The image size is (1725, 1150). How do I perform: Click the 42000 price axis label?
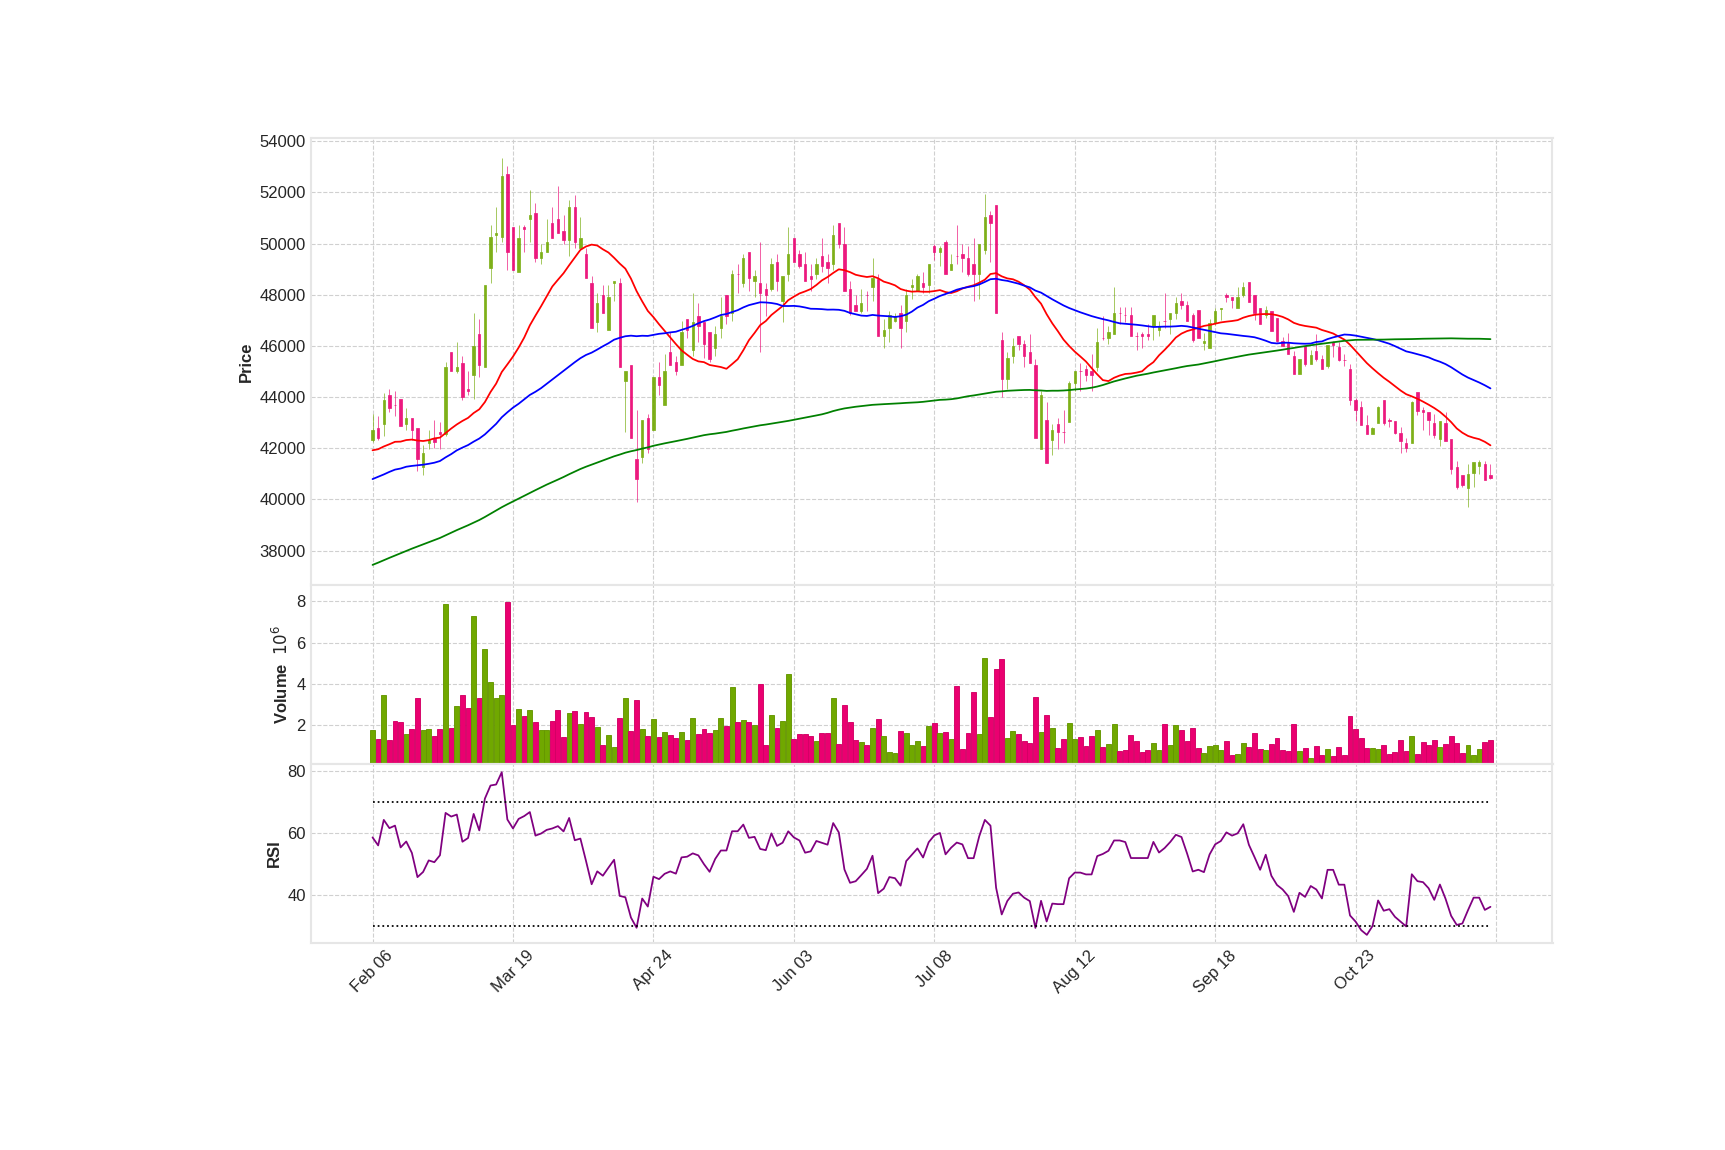click(x=282, y=448)
